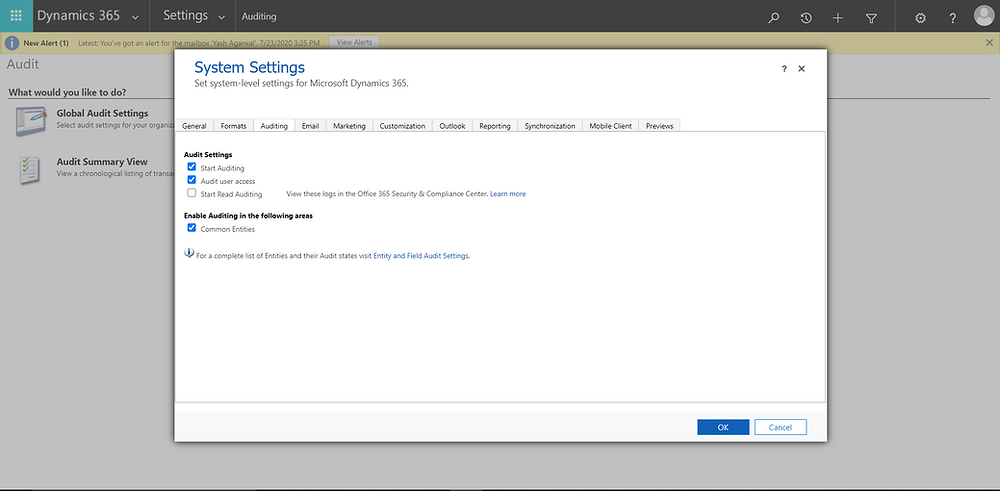Screen dimensions: 1000x491
Task: Switch to the General tab
Action: click(195, 126)
